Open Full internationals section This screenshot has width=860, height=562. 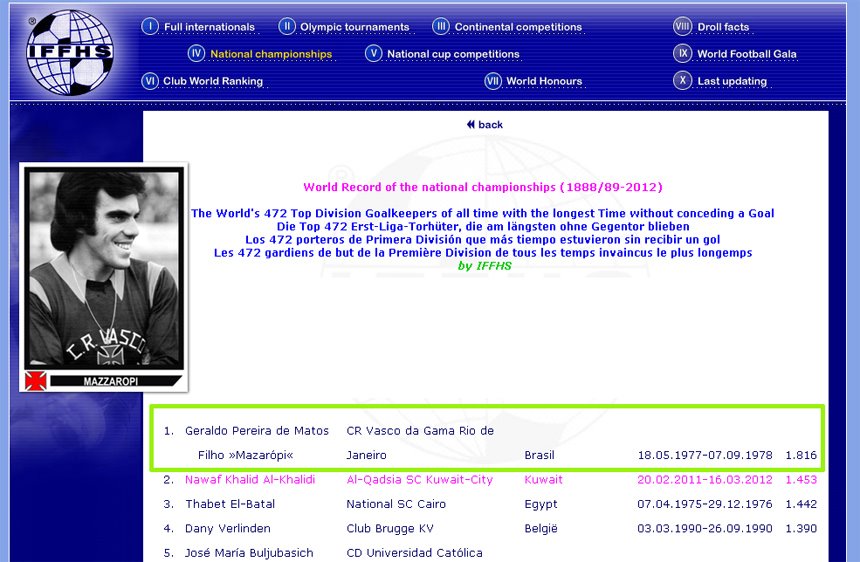[x=210, y=27]
